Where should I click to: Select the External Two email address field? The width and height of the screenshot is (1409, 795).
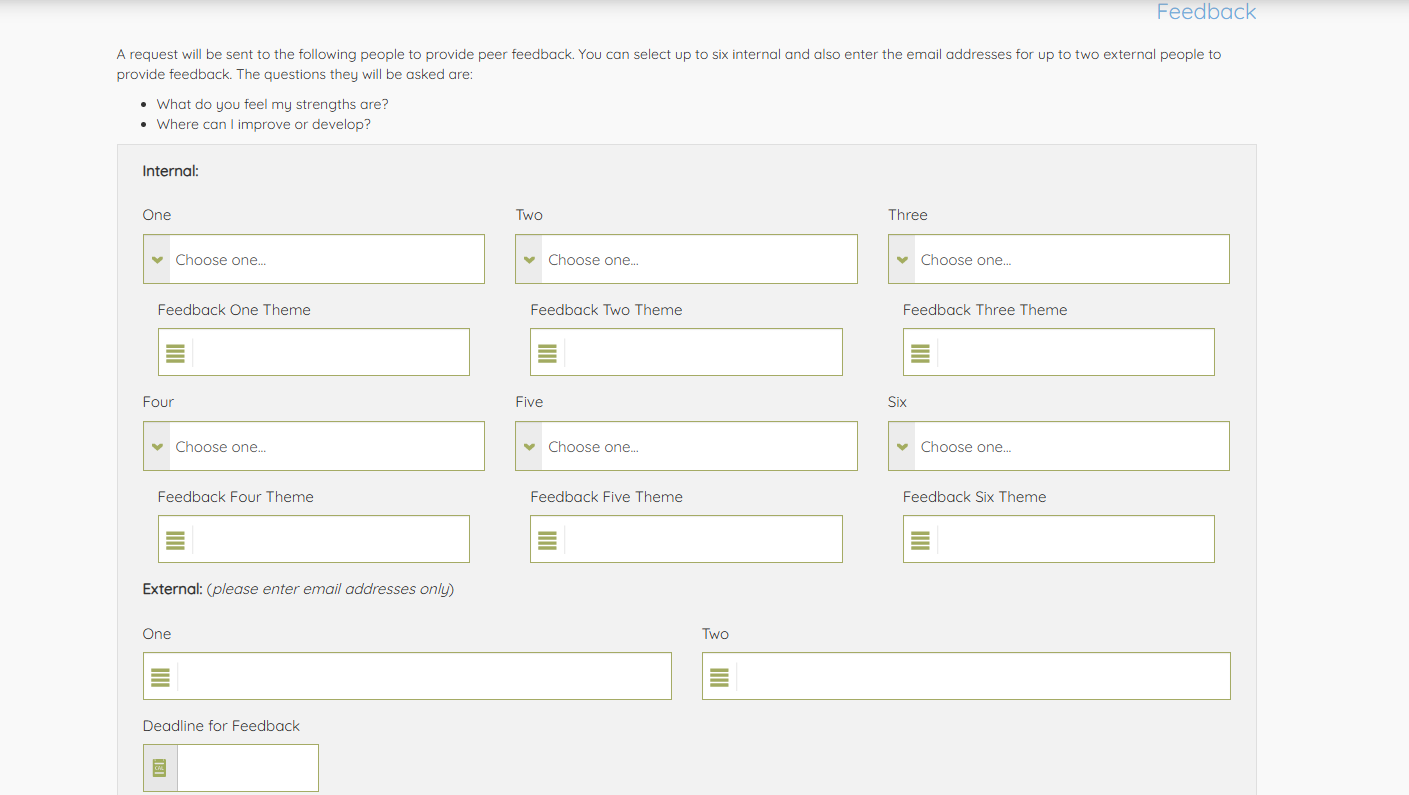(x=982, y=677)
